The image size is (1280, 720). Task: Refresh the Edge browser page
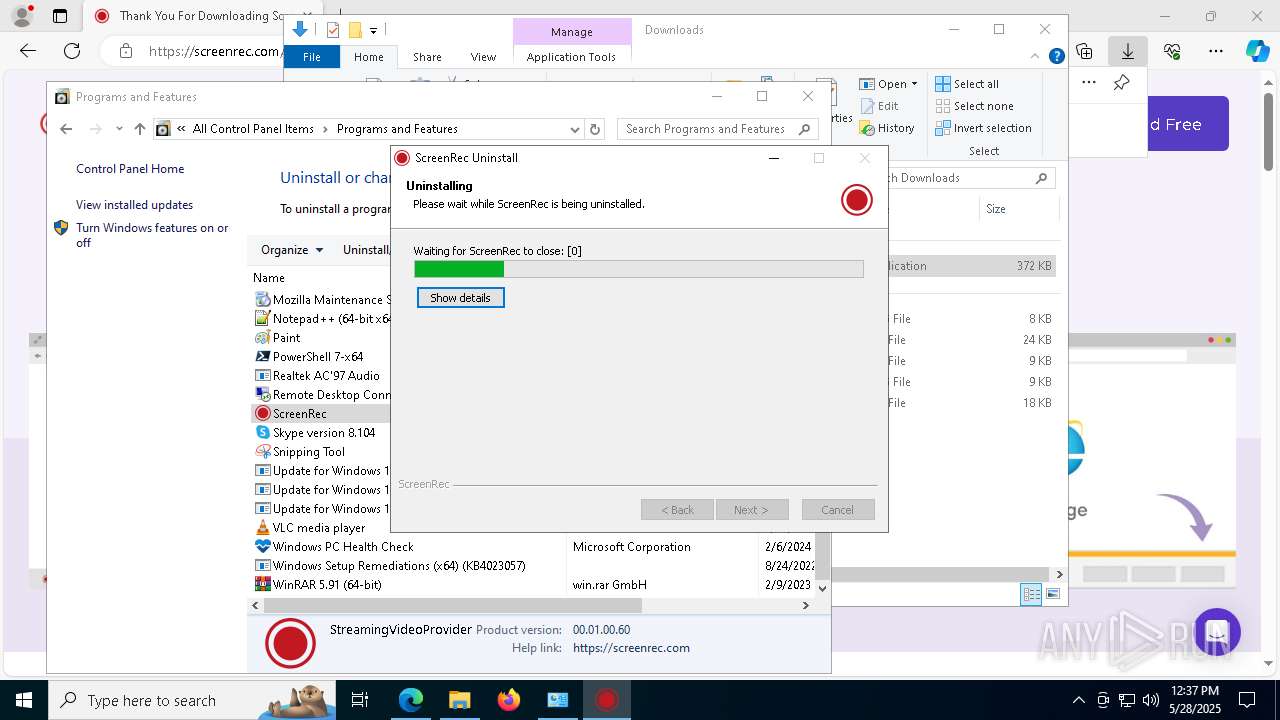72,51
